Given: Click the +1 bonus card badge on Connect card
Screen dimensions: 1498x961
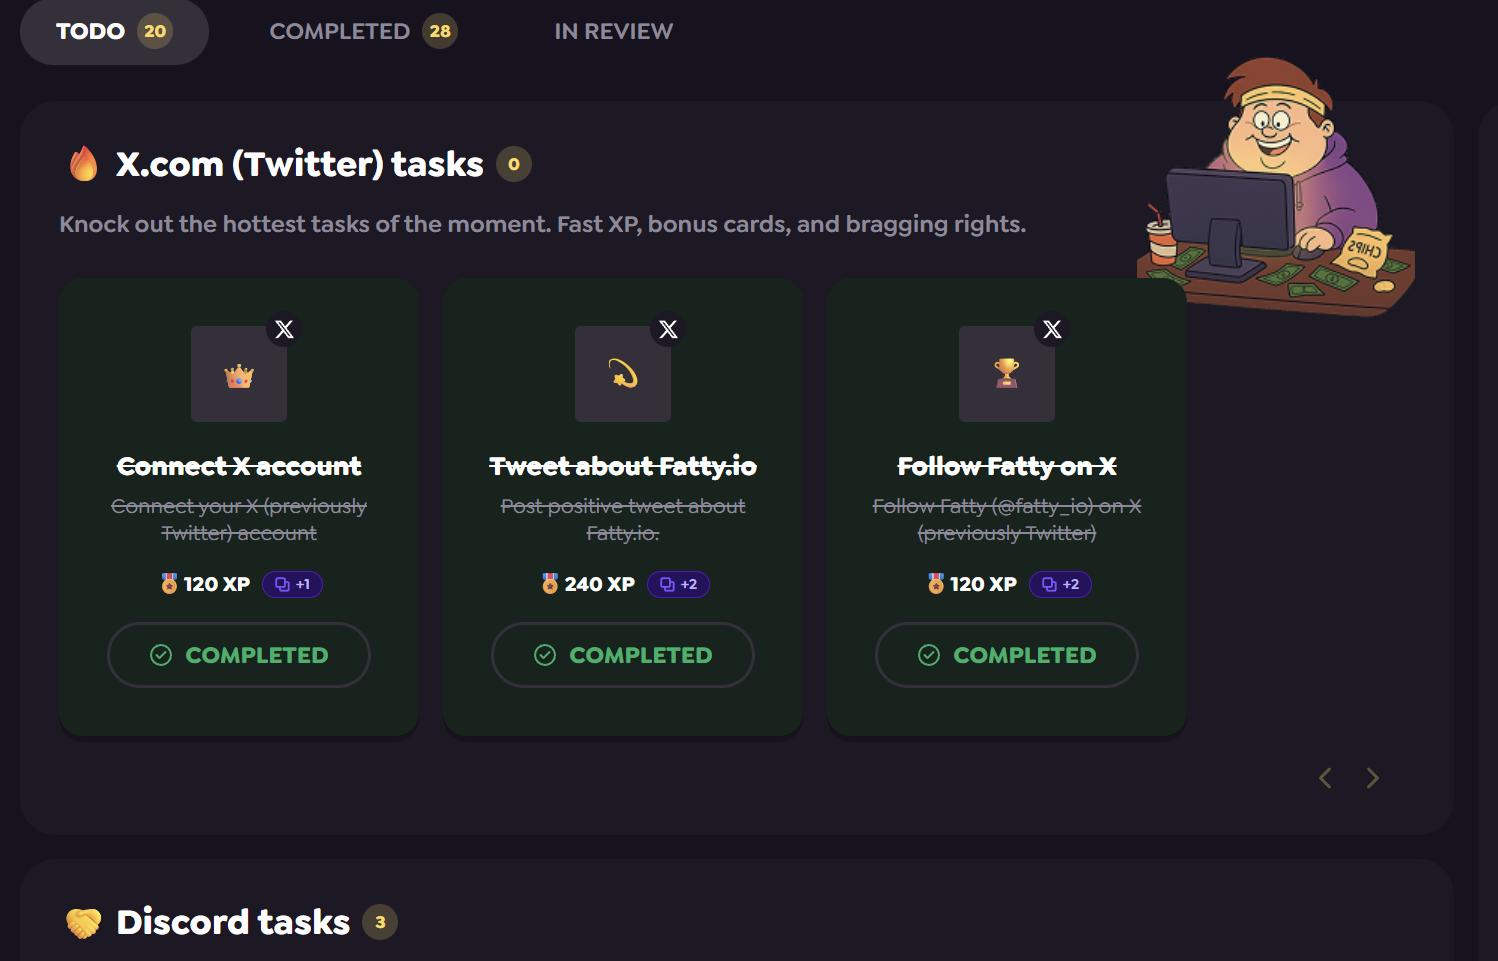Looking at the screenshot, I should [292, 584].
